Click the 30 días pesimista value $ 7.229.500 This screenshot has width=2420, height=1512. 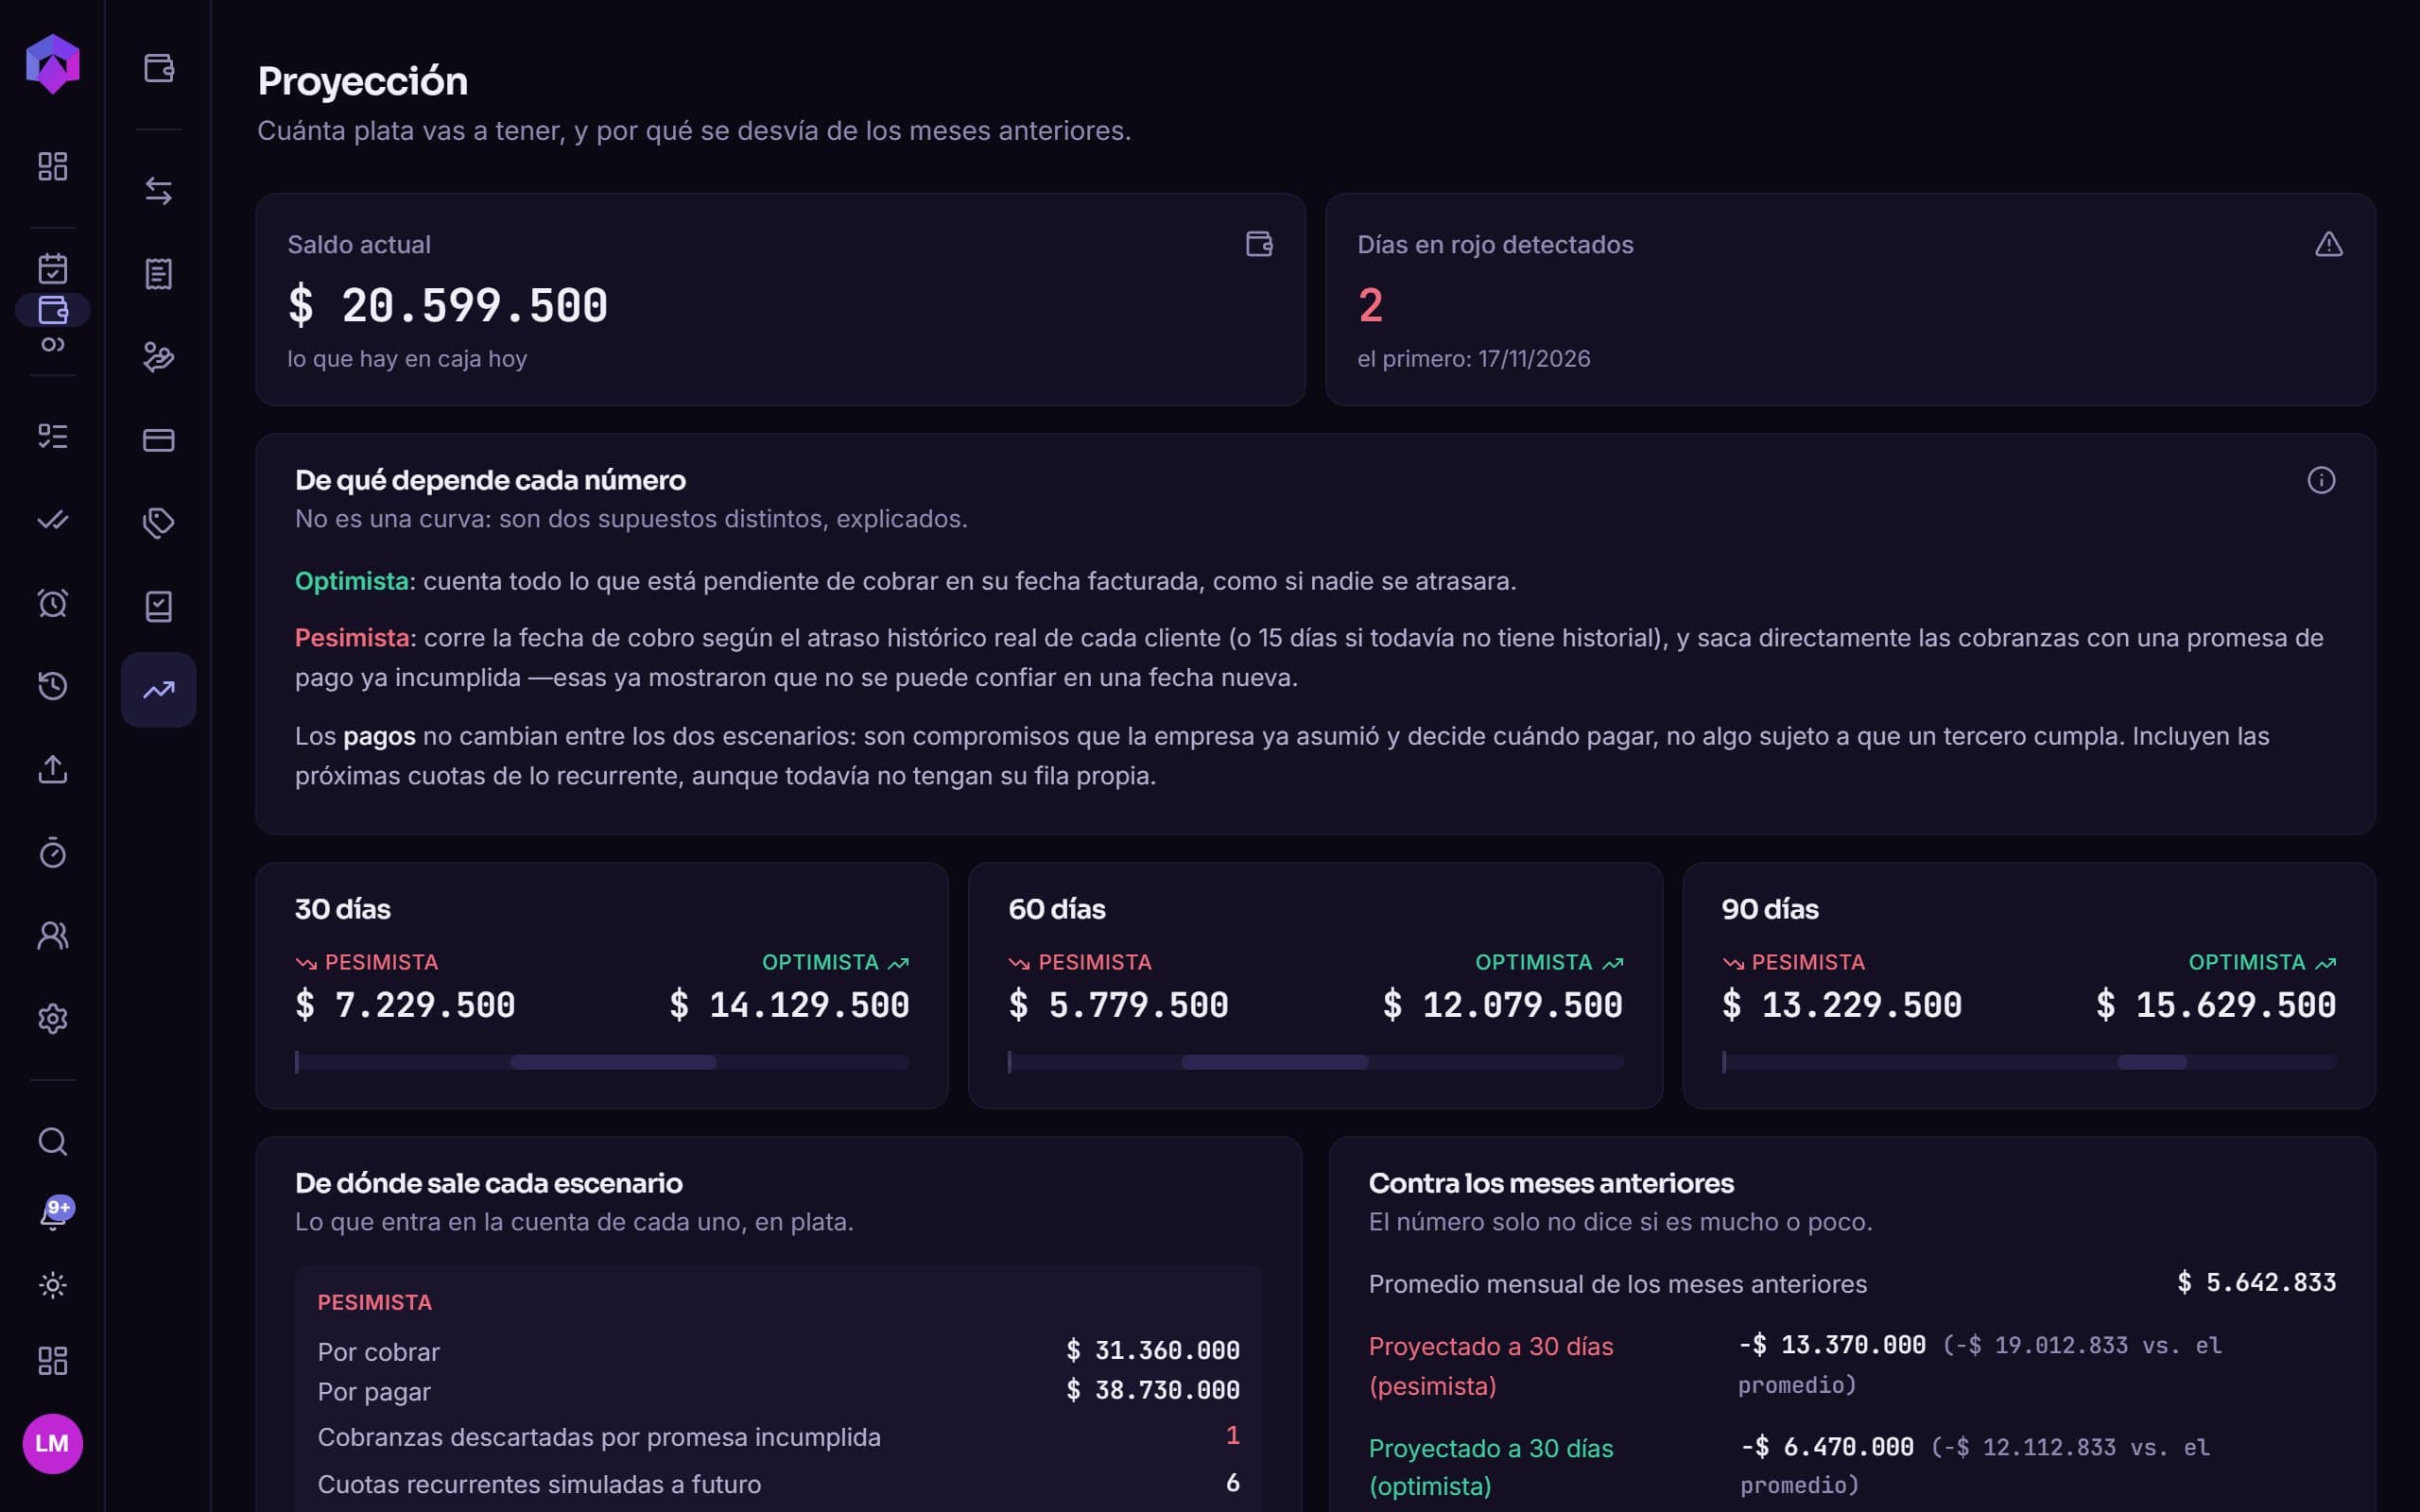click(x=405, y=1005)
